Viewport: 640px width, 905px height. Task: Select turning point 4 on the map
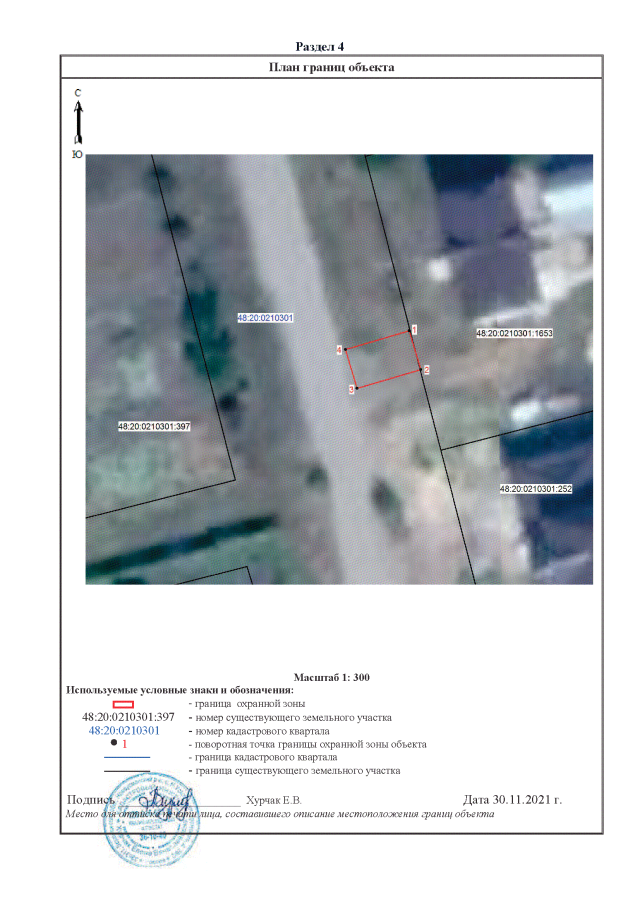(x=345, y=350)
